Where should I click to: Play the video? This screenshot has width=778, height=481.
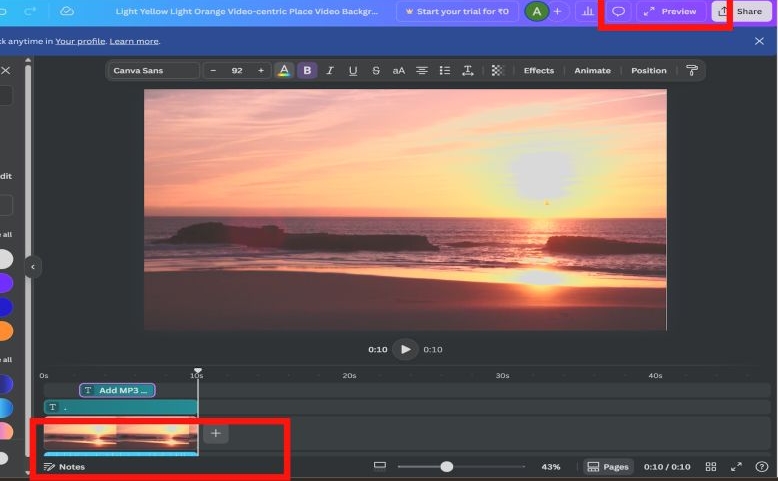[405, 349]
